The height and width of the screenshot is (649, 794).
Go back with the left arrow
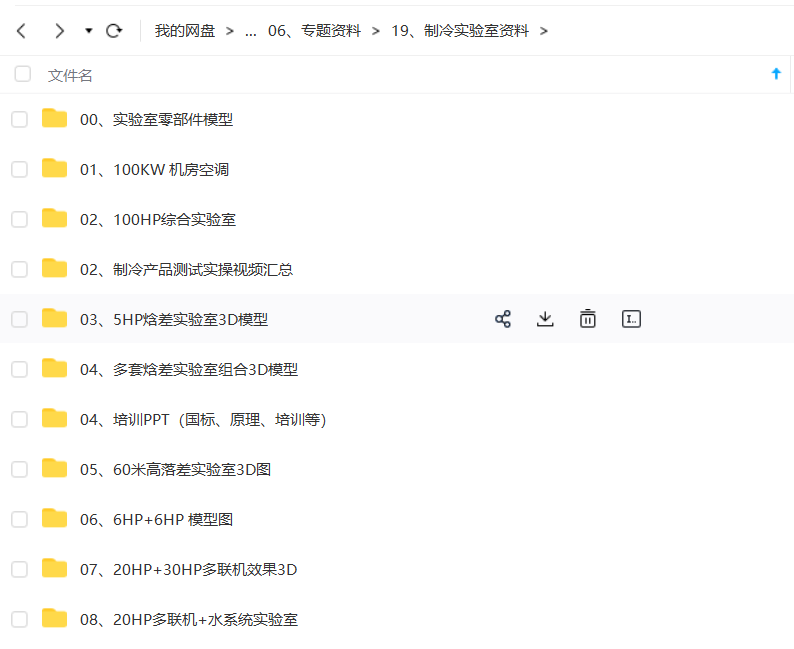(21, 31)
